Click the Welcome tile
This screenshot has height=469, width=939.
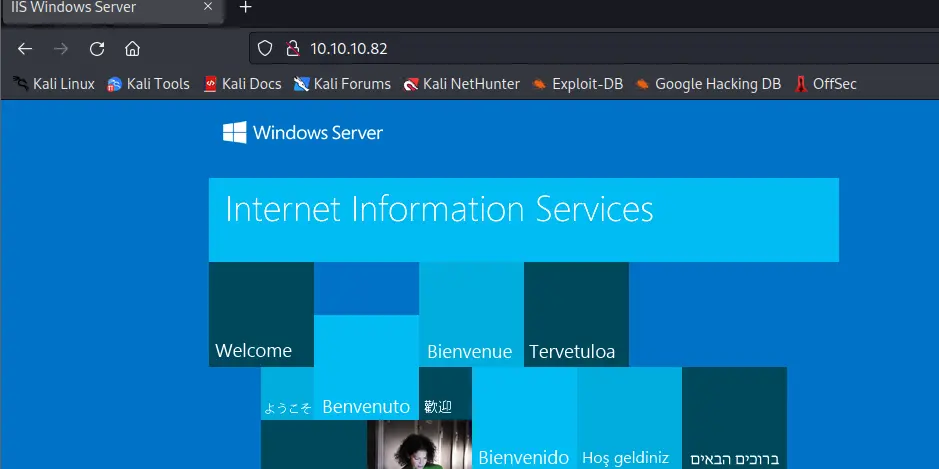[x=261, y=314]
